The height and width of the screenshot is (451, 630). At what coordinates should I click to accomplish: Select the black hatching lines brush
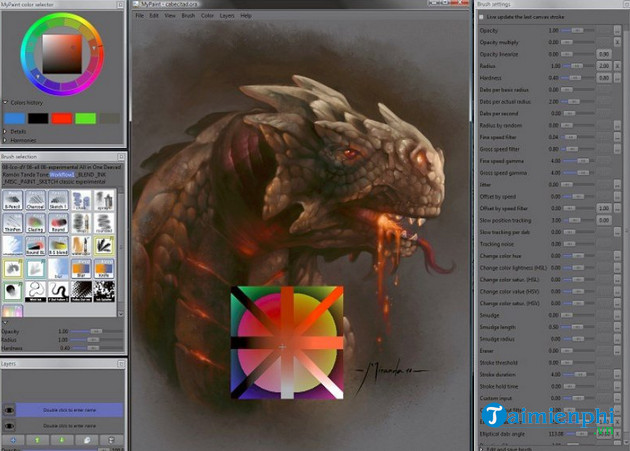pyautogui.click(x=81, y=292)
